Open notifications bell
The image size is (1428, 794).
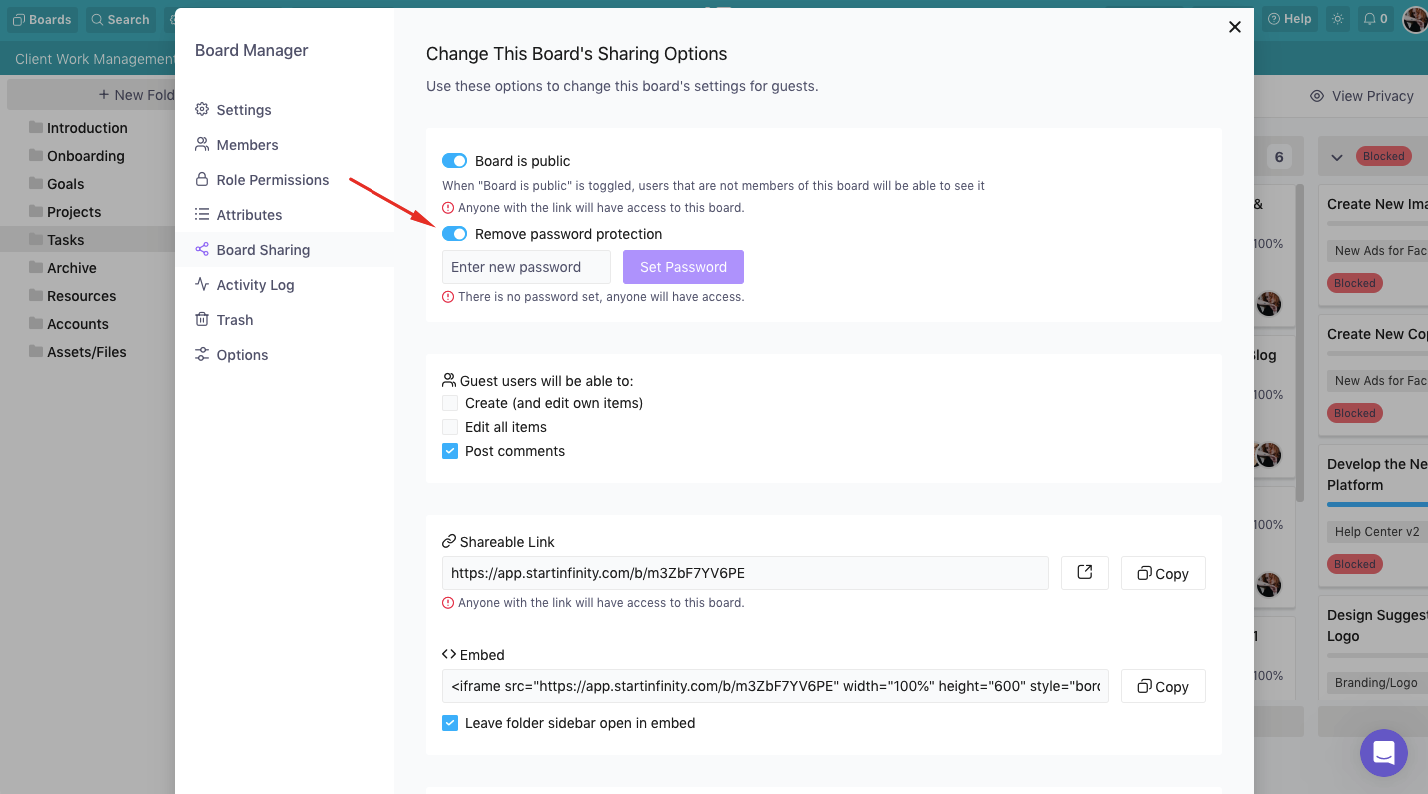point(1375,19)
